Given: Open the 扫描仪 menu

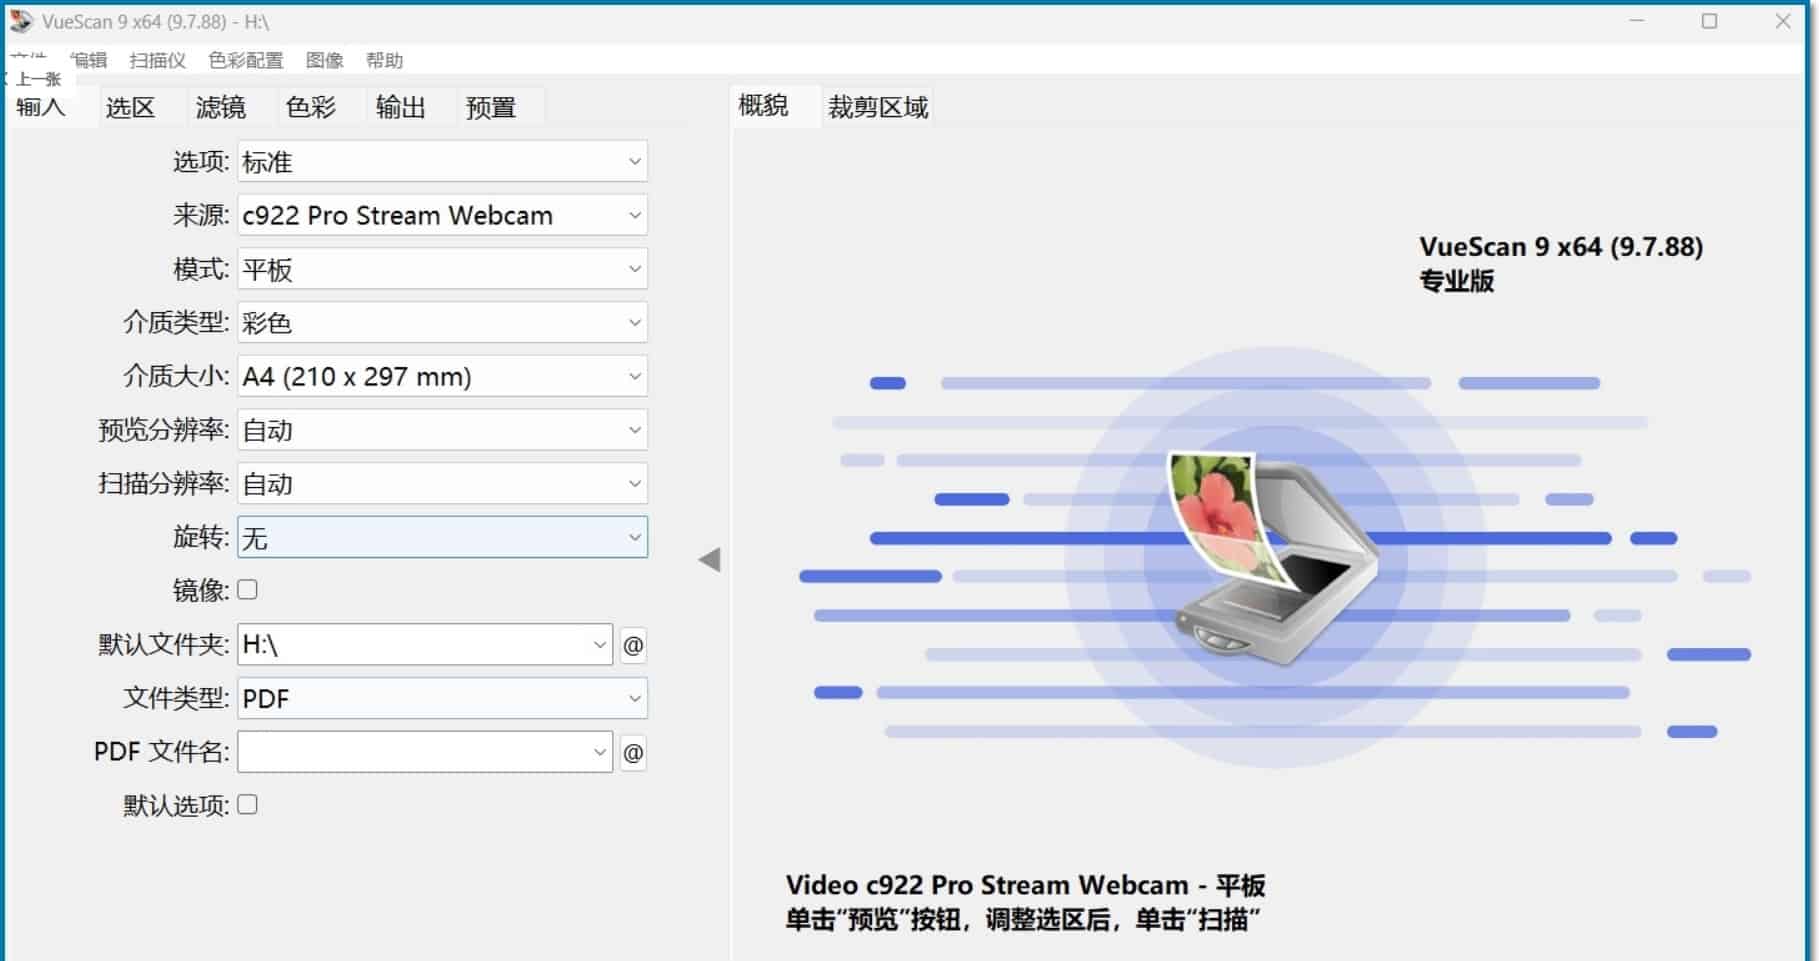Looking at the screenshot, I should tap(158, 60).
